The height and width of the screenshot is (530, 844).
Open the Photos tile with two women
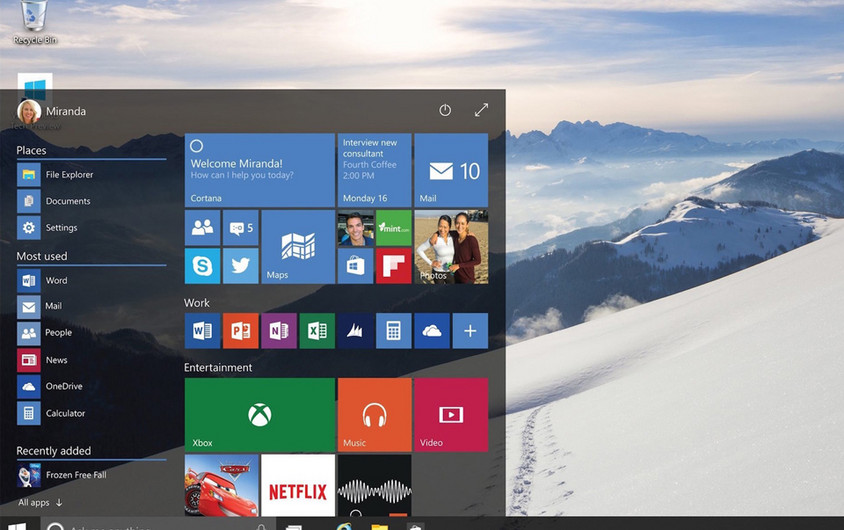coord(451,246)
